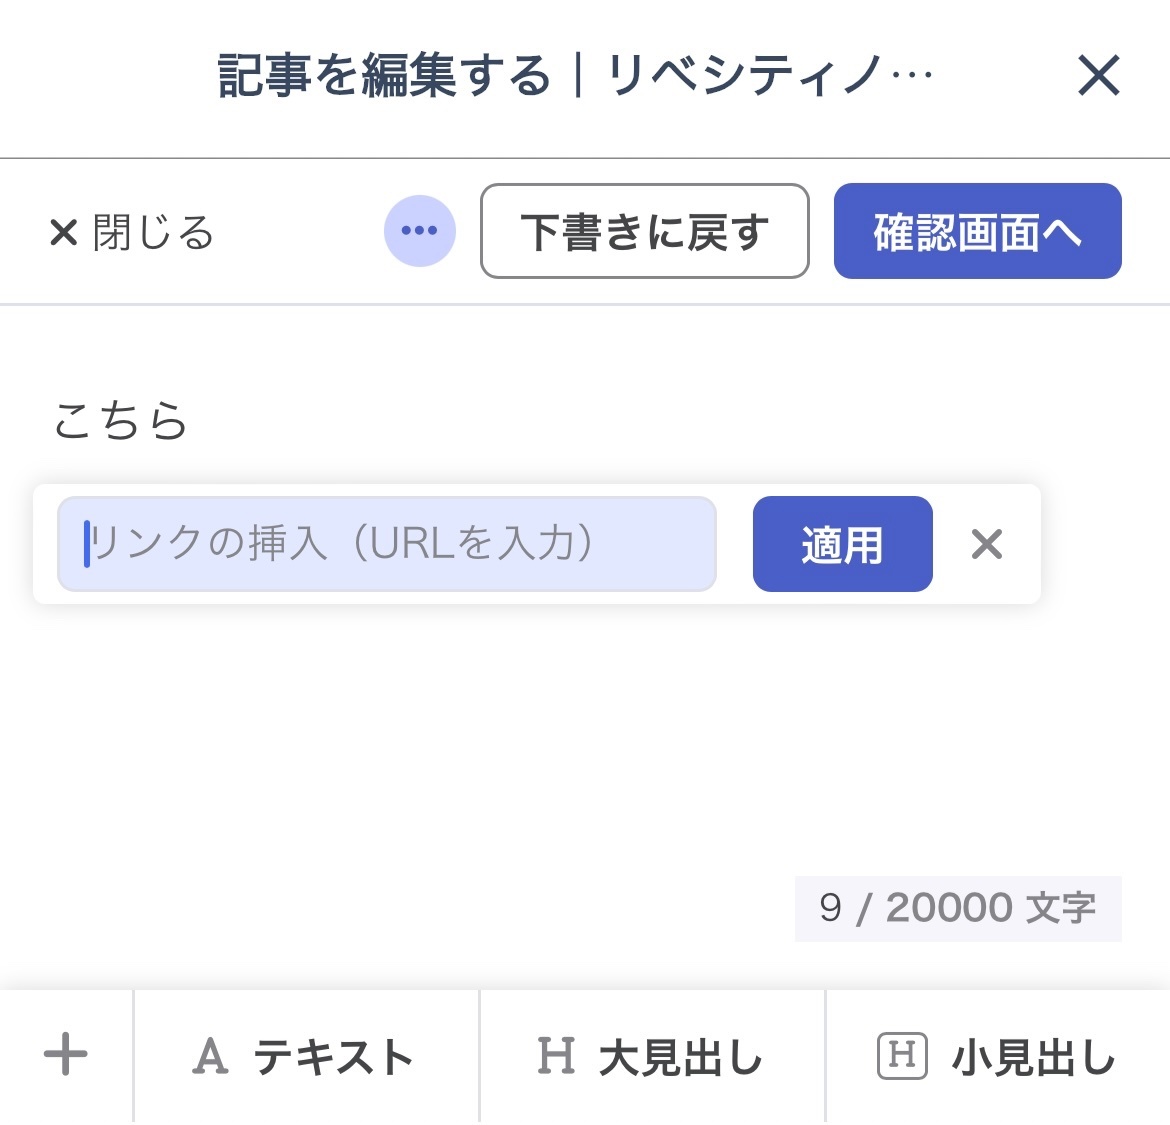
Task: Click the empty editor area below link popup
Action: [x=585, y=739]
